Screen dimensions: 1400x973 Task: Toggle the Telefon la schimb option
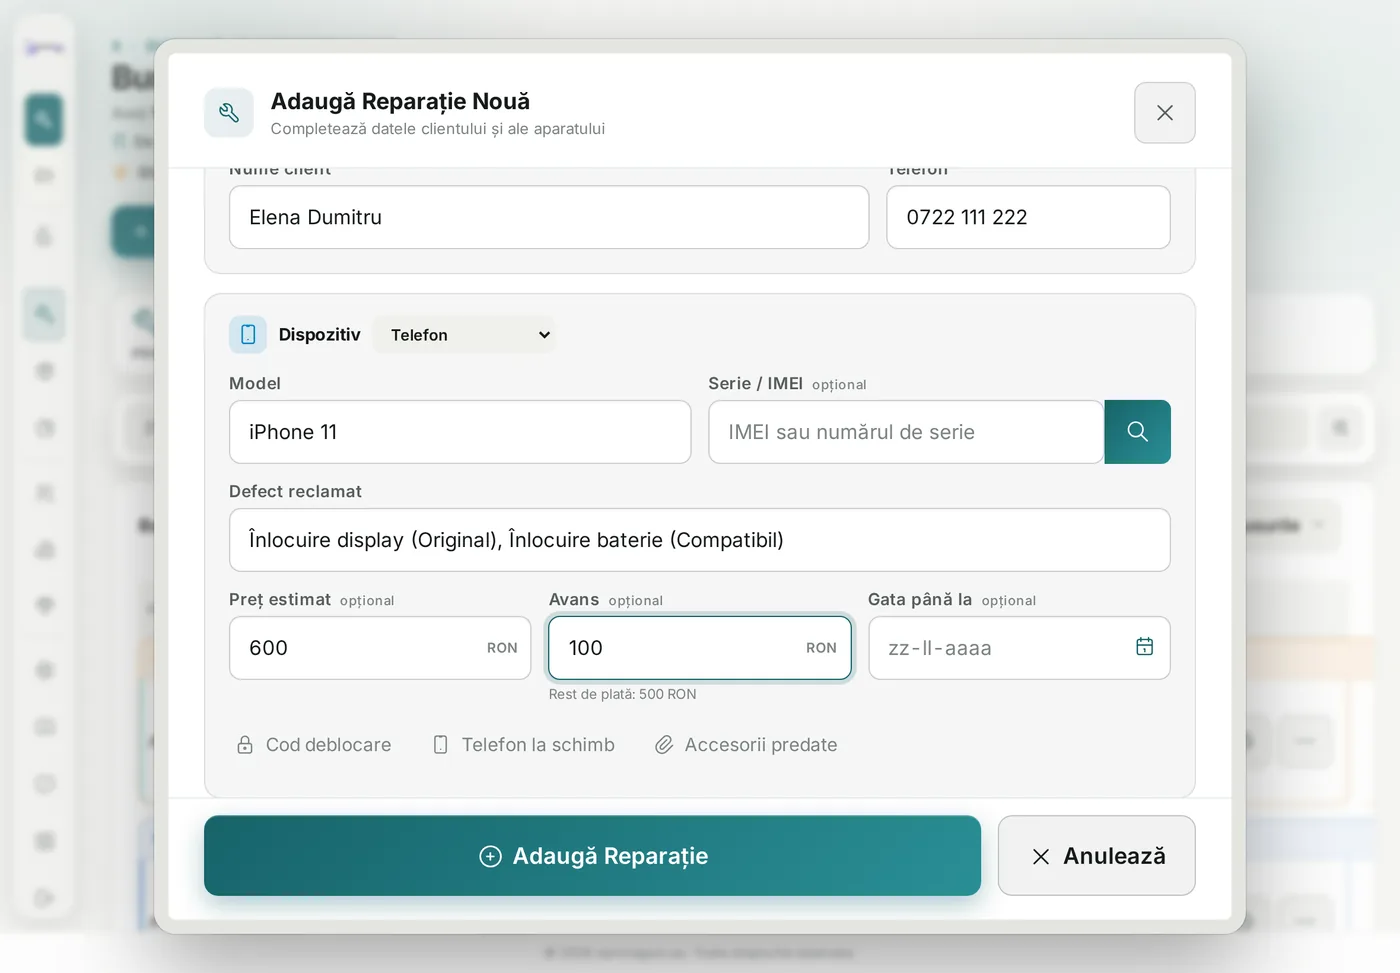click(523, 745)
